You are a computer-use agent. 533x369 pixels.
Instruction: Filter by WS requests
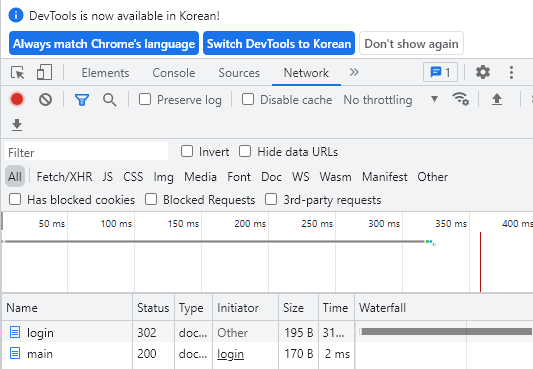(300, 177)
